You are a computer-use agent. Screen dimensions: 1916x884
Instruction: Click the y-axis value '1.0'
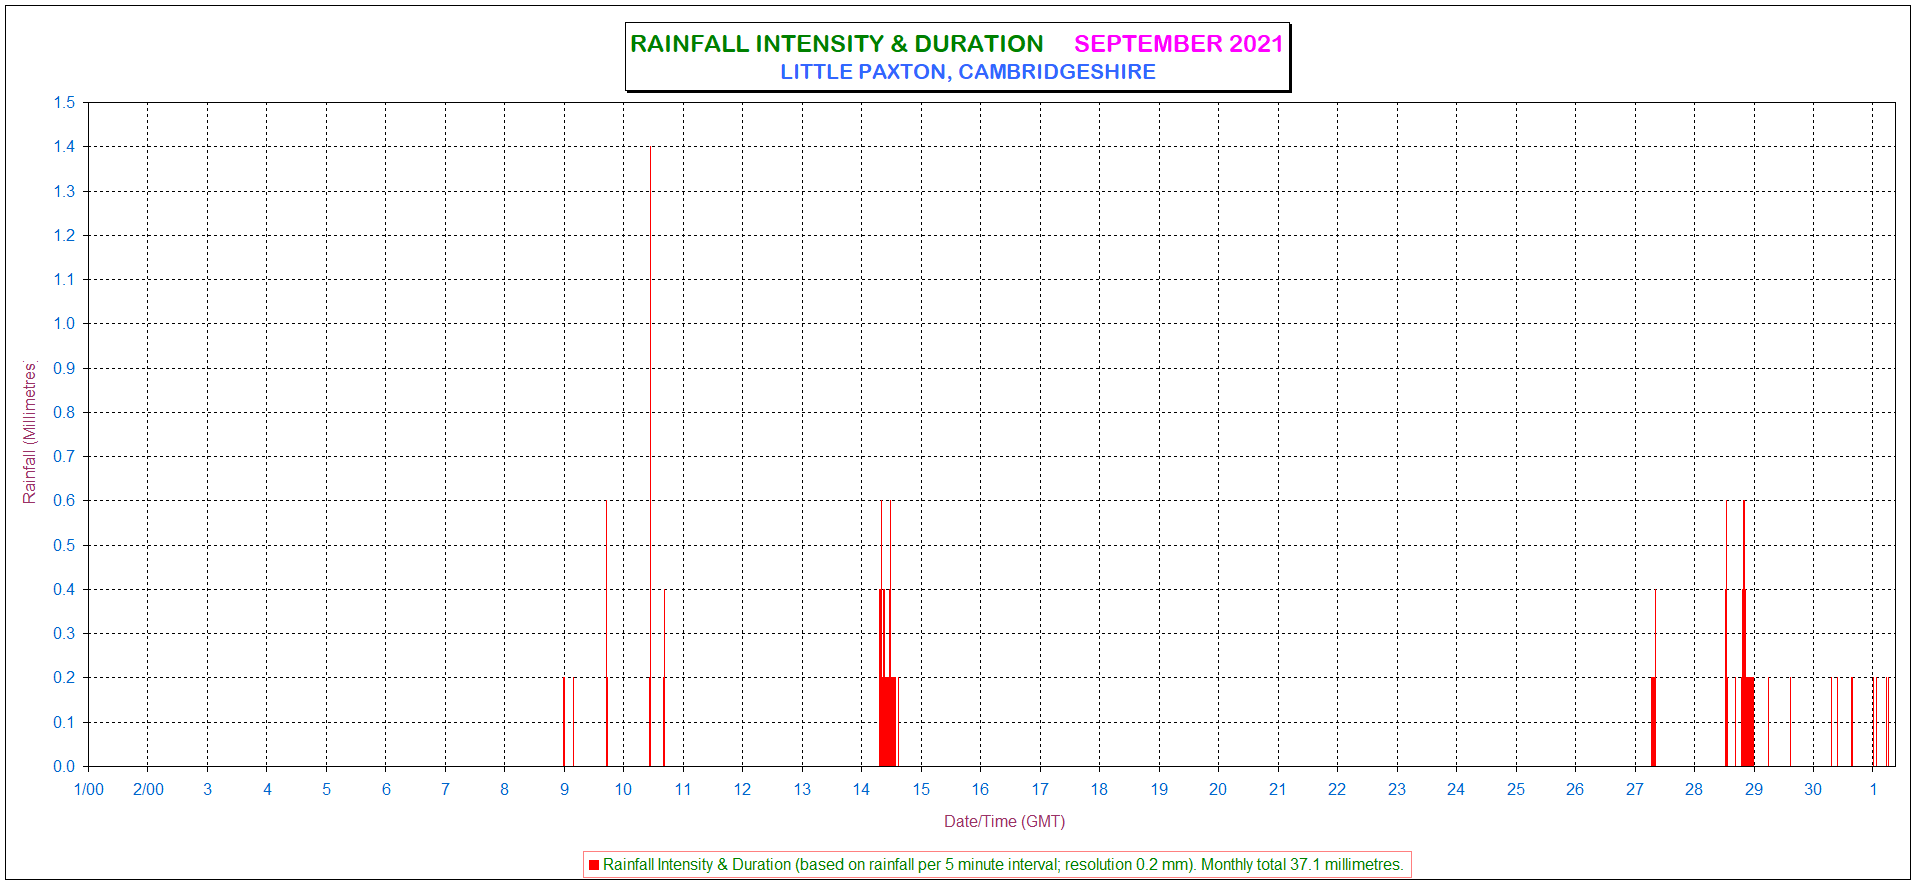[x=64, y=324]
